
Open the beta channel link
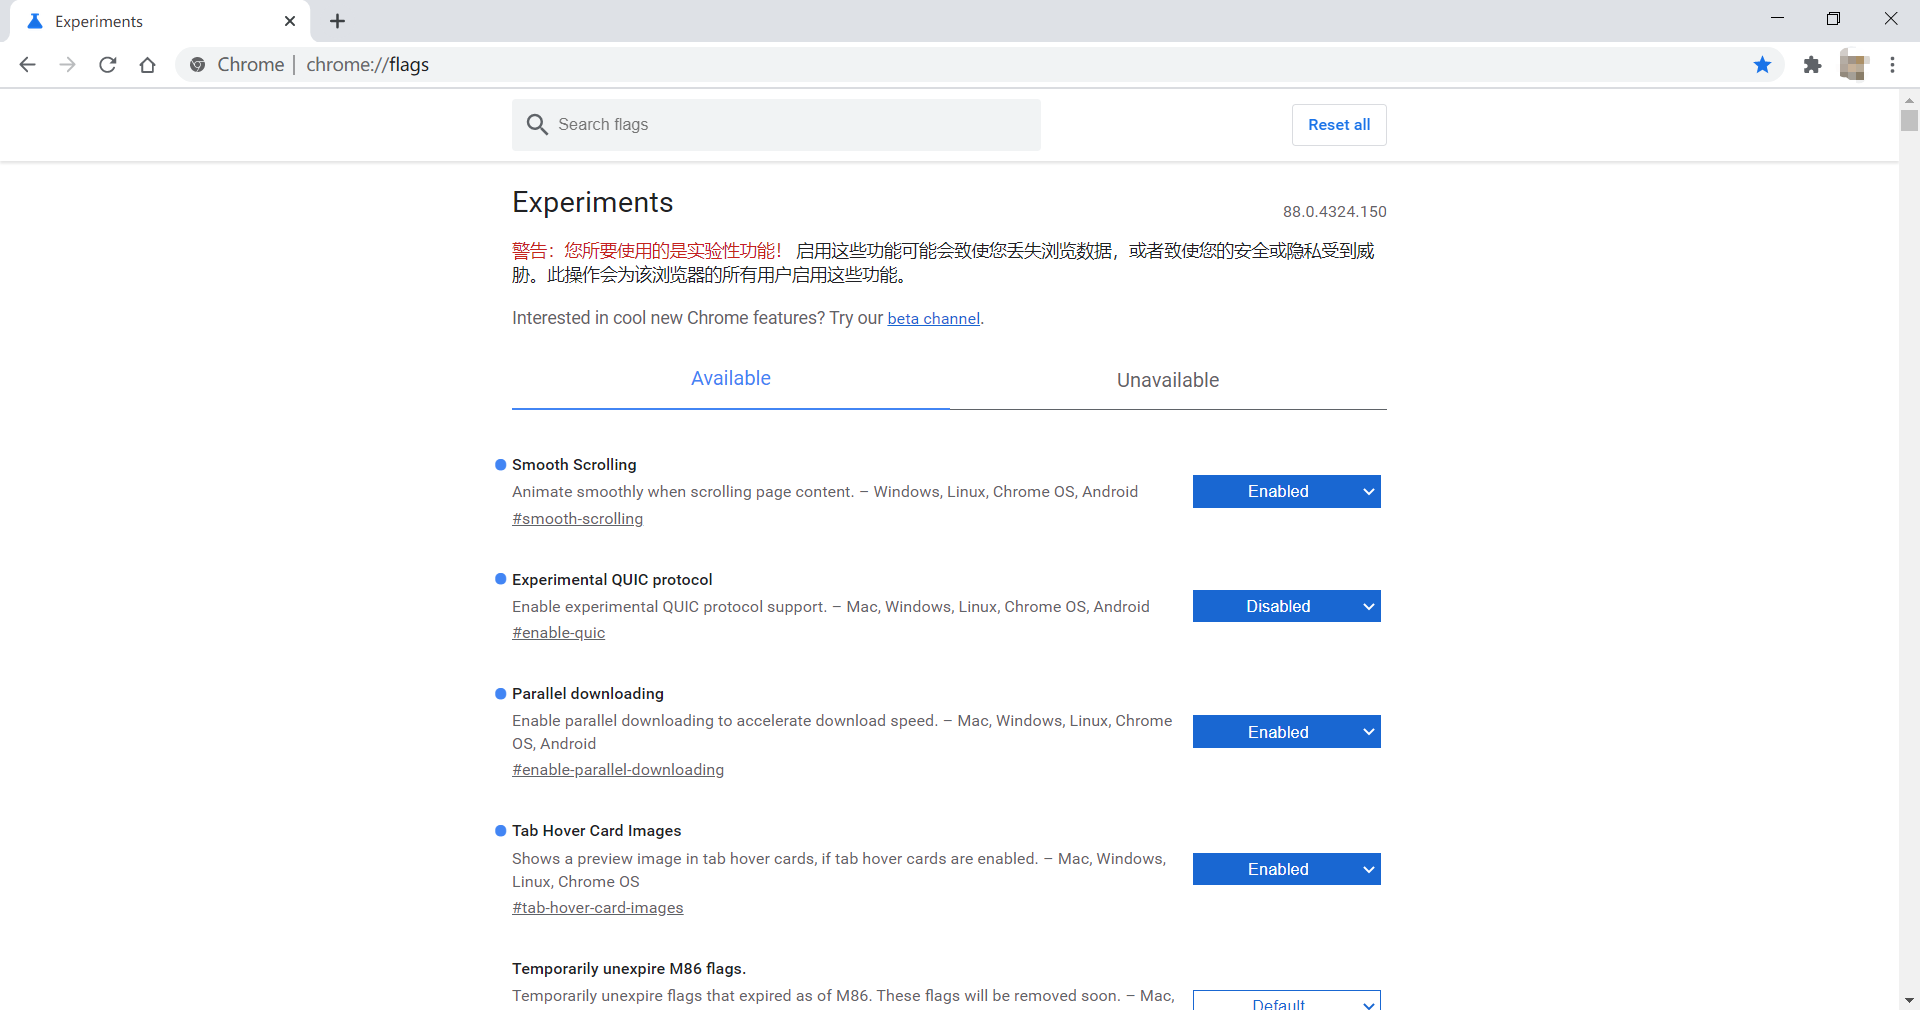(933, 318)
